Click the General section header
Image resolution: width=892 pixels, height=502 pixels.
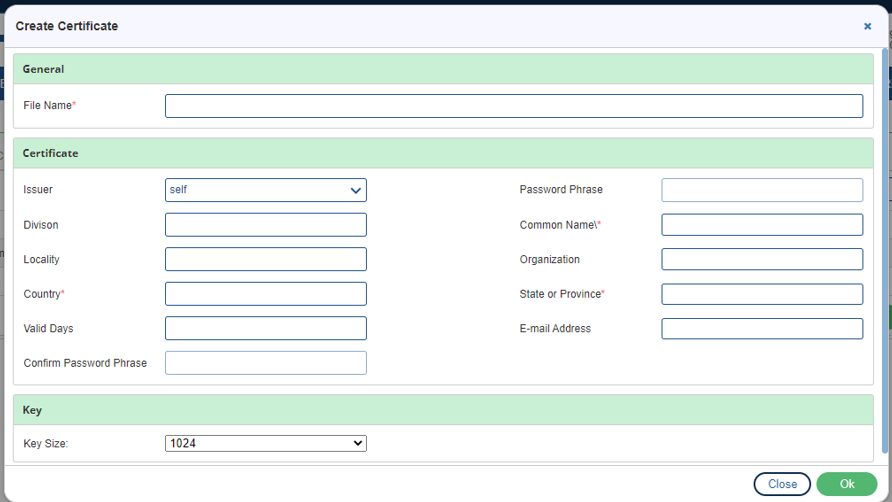(x=443, y=69)
